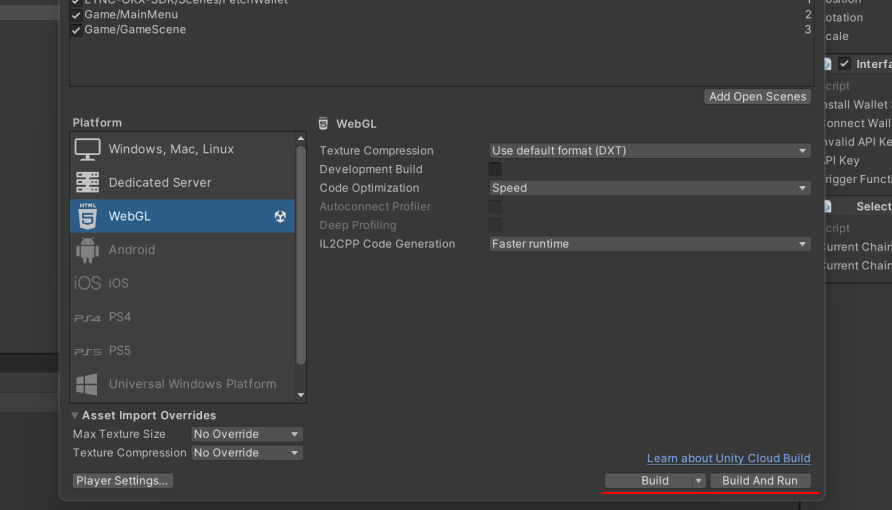Image resolution: width=892 pixels, height=510 pixels.
Task: Select the Universal Windows Platform label
Action: tap(192, 384)
